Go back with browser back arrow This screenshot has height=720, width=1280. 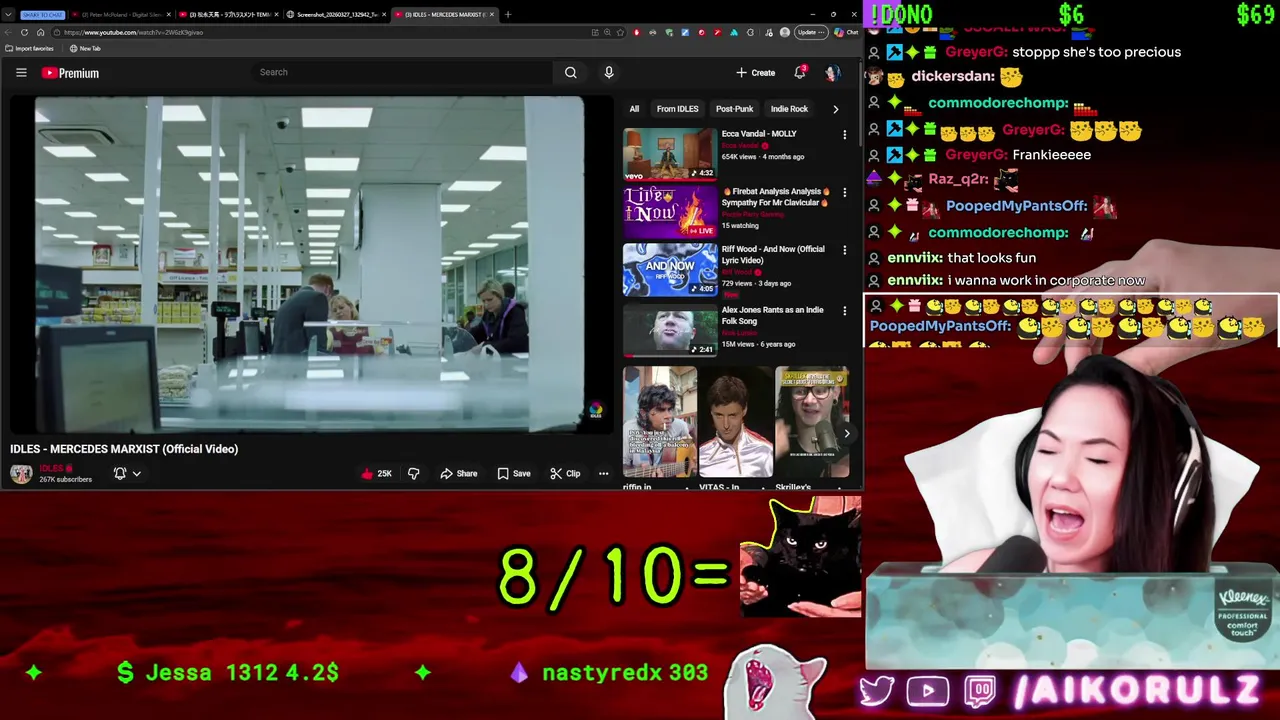tap(10, 32)
